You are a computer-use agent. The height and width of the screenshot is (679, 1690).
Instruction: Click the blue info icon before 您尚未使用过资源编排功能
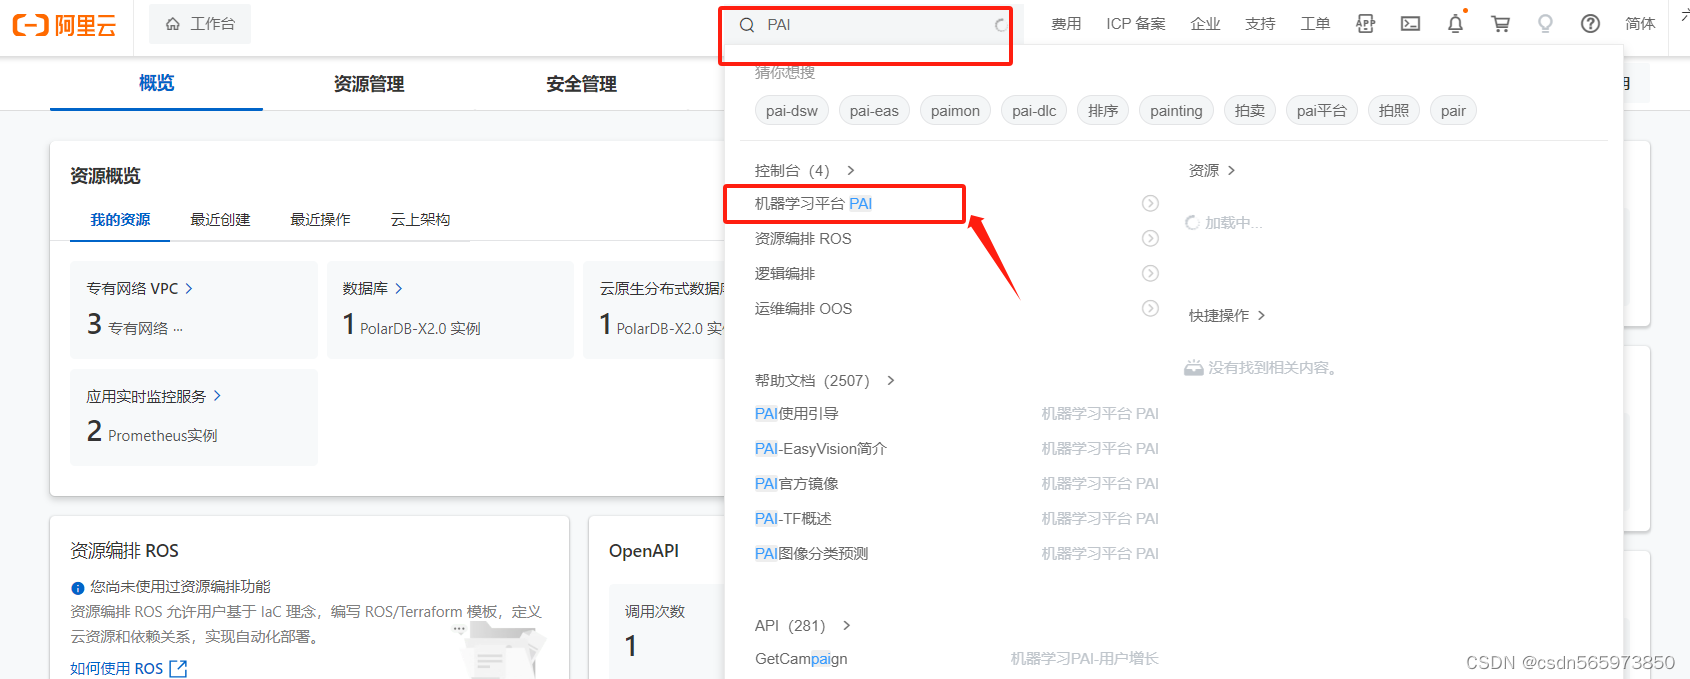(x=77, y=588)
